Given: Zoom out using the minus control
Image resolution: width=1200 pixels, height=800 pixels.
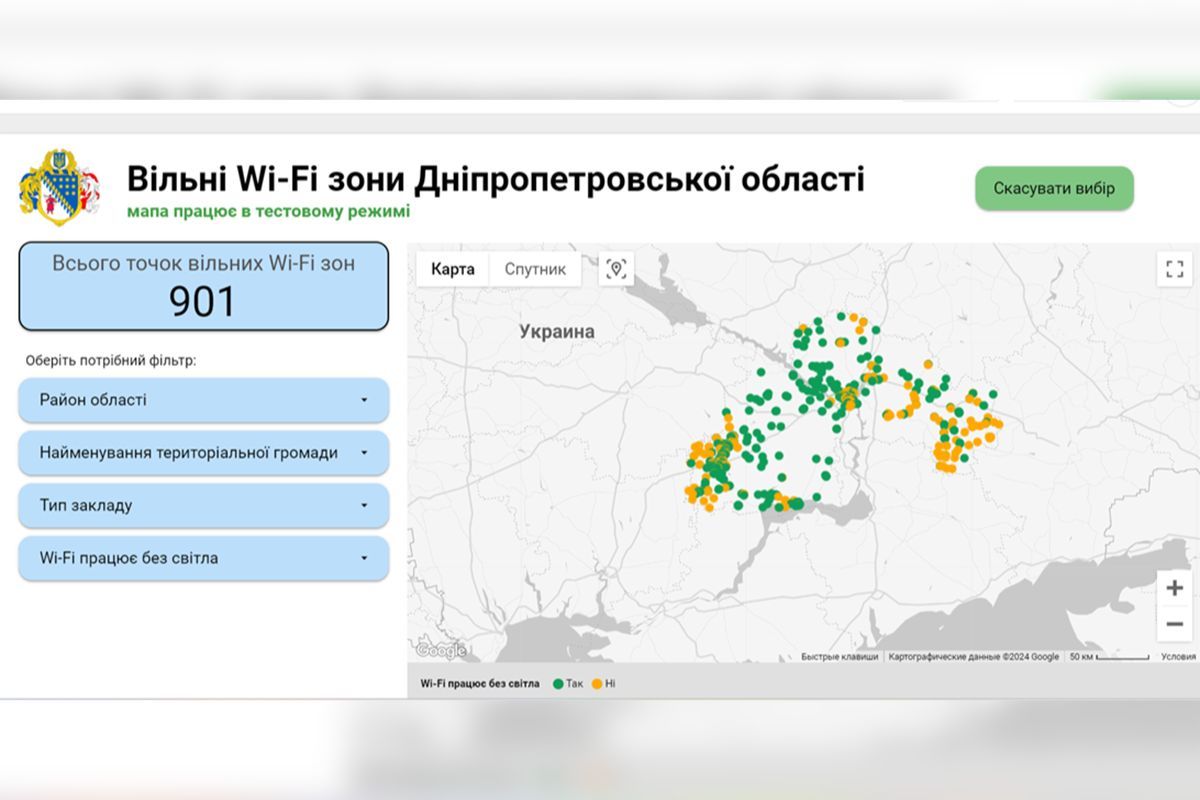Looking at the screenshot, I should pyautogui.click(x=1174, y=625).
